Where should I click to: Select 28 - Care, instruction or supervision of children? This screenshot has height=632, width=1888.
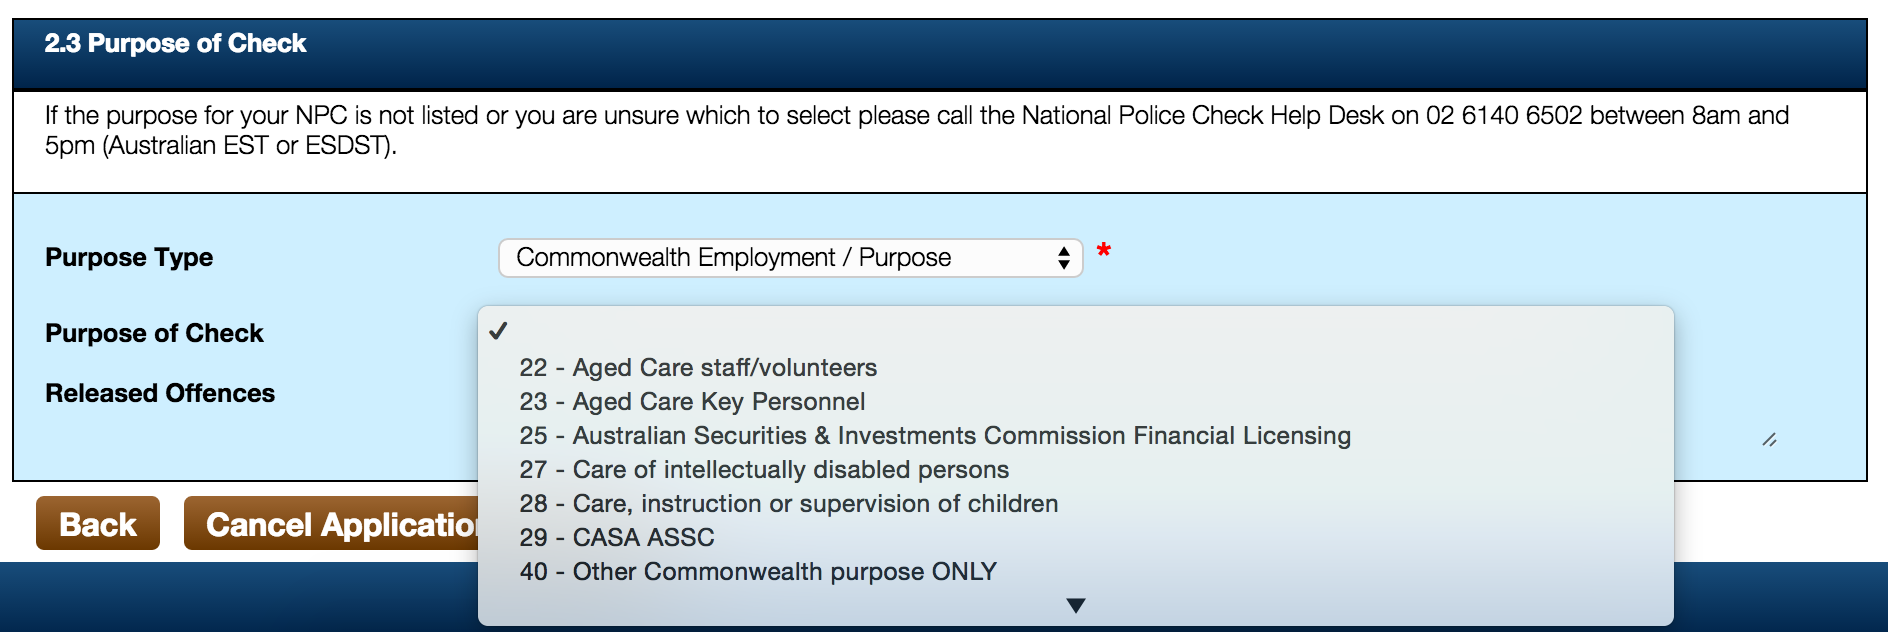788,504
